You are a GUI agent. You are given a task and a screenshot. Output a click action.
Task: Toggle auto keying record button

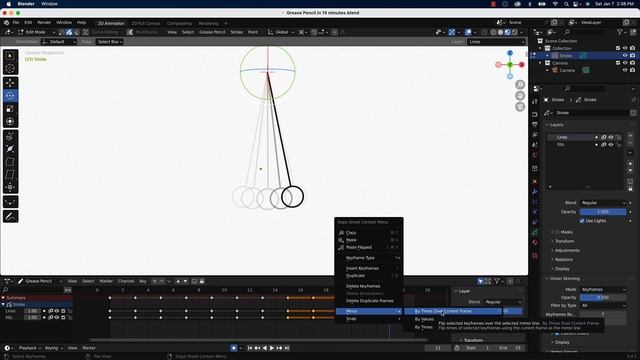pos(233,348)
